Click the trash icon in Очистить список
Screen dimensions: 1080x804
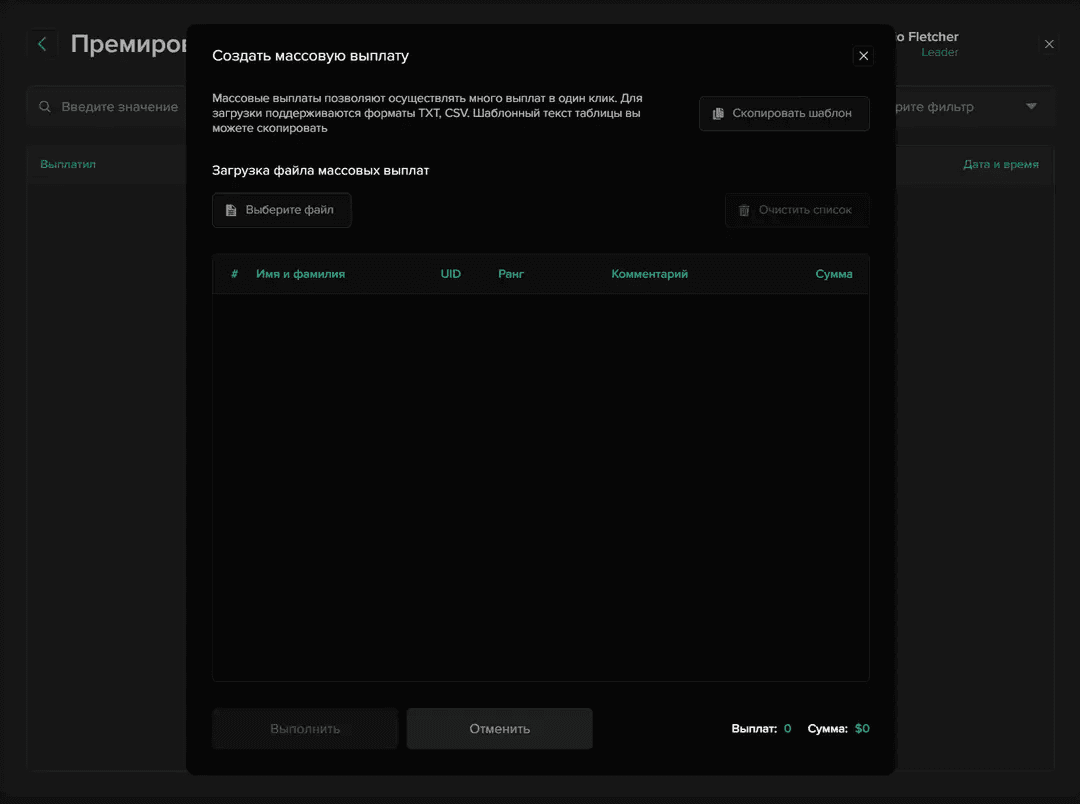tap(744, 210)
